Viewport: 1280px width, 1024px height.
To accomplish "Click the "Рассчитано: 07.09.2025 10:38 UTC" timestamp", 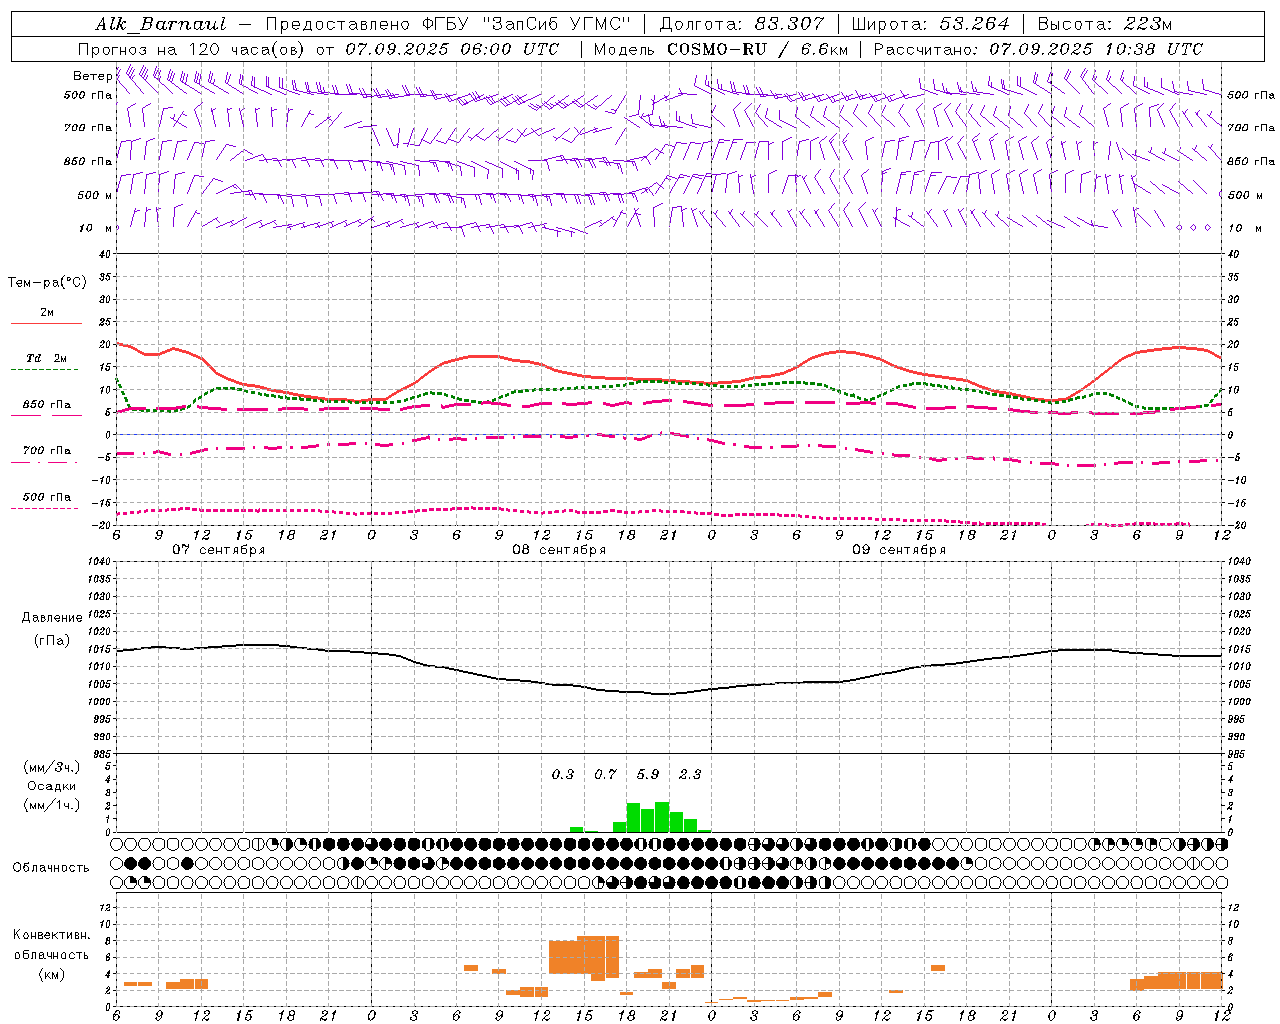I will (1038, 49).
